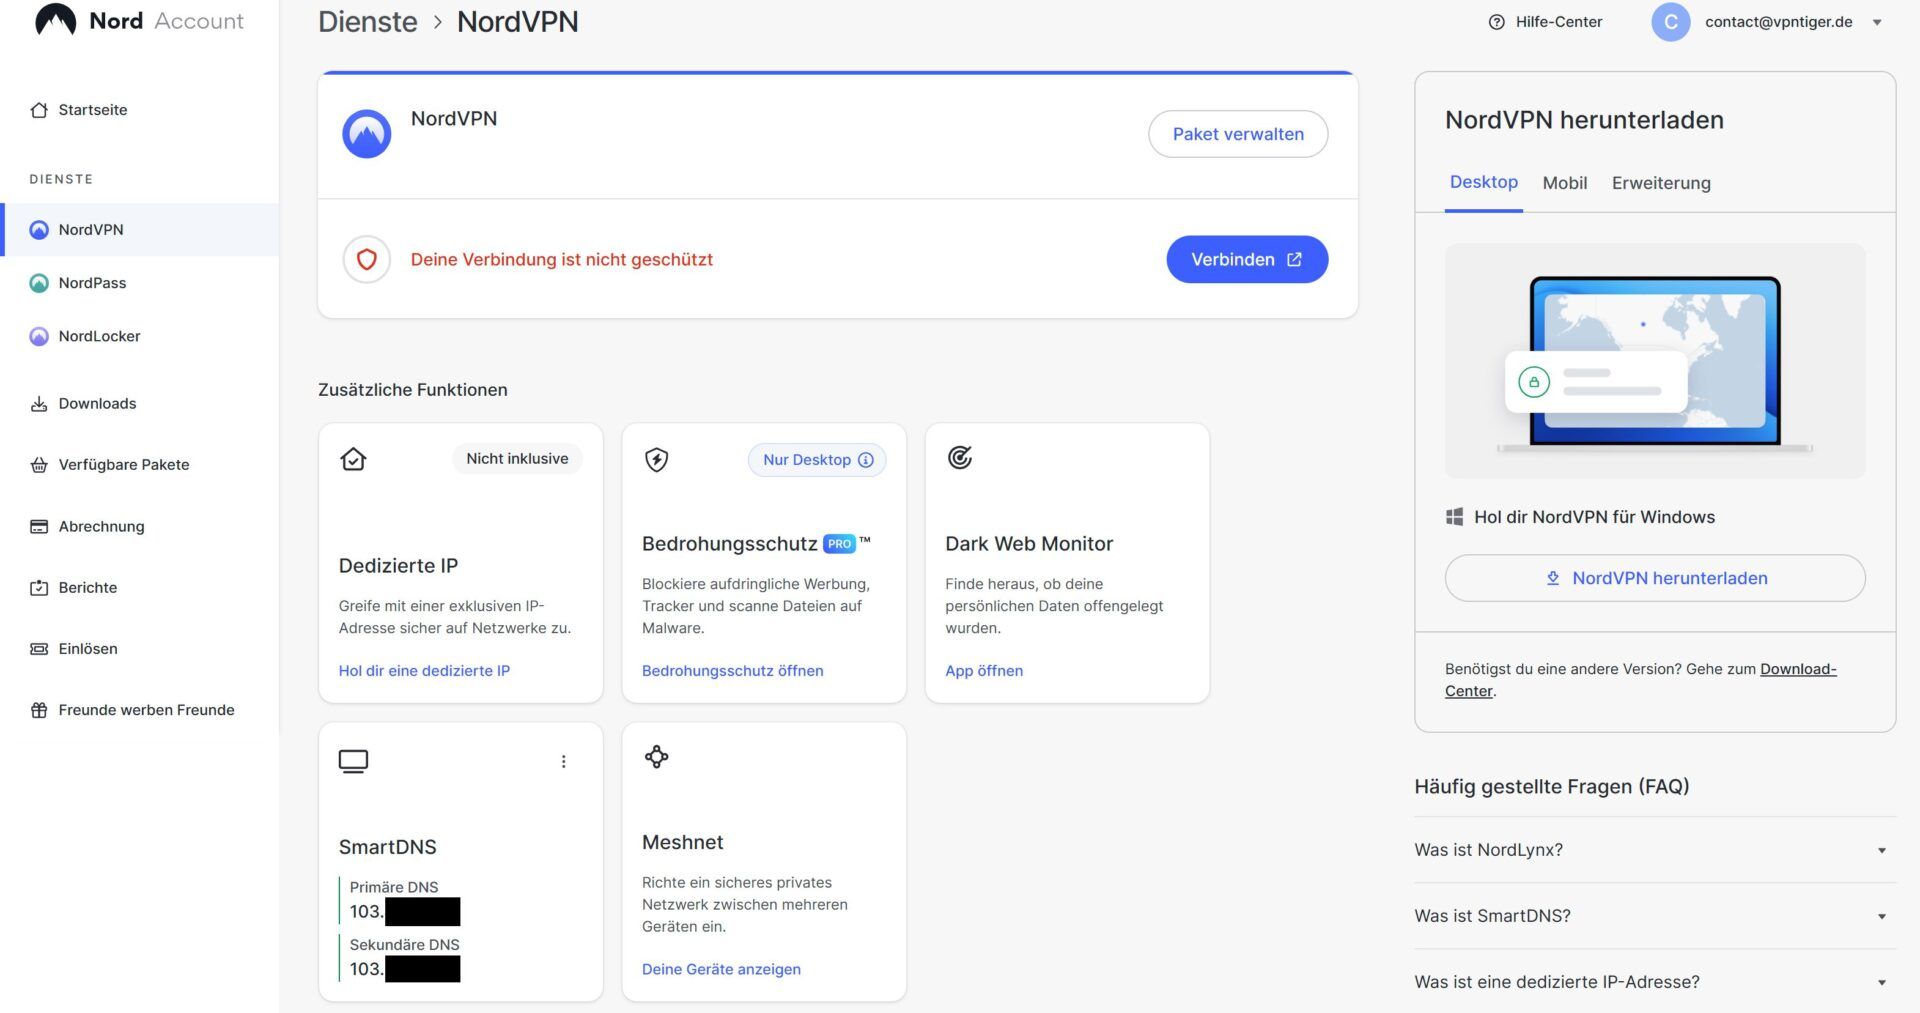The width and height of the screenshot is (1920, 1013).
Task: Click the Hilfe-Center link text
Action: coord(1558,22)
